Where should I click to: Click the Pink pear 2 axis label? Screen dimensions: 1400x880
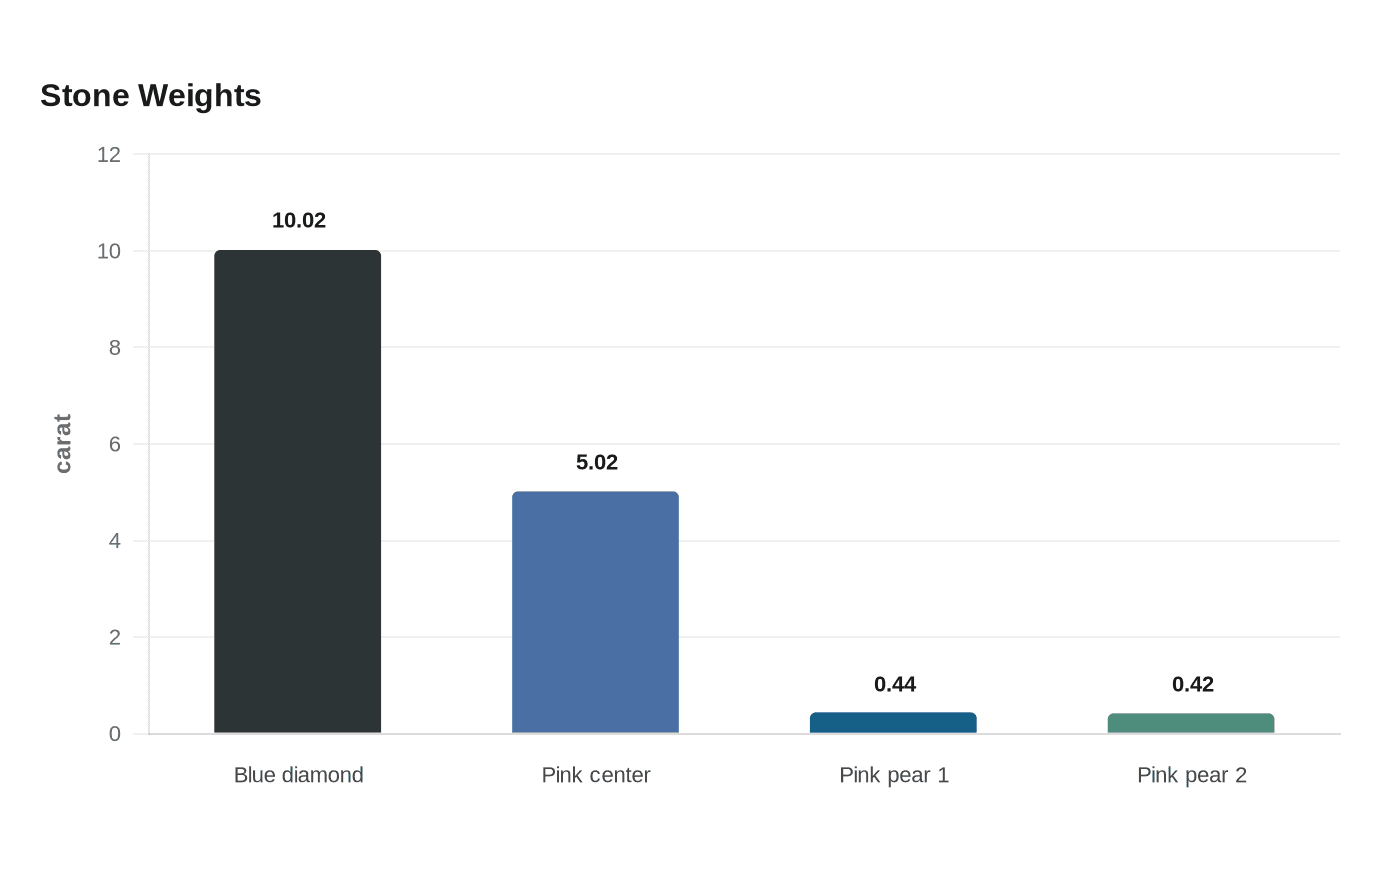click(1192, 775)
